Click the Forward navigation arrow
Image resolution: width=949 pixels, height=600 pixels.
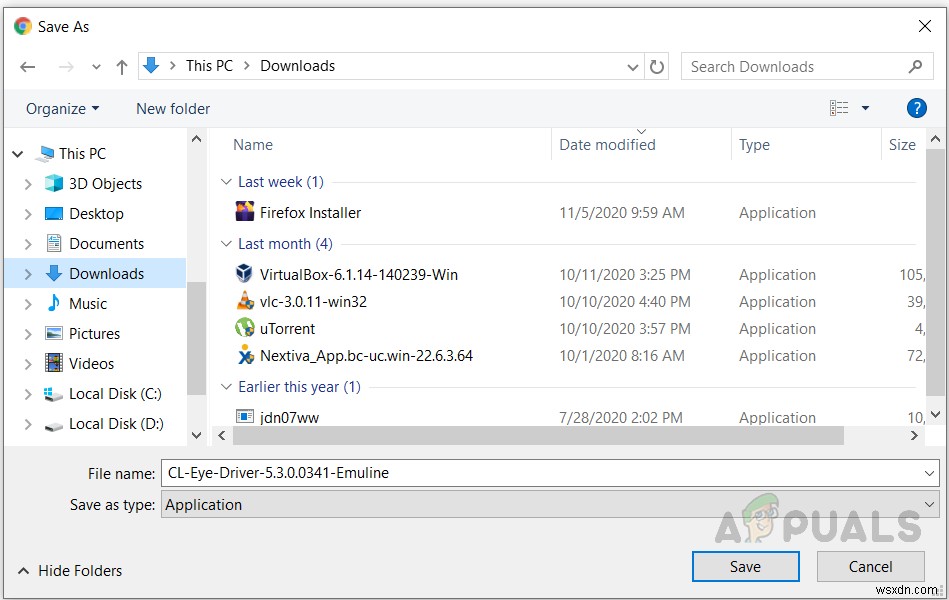[66, 67]
